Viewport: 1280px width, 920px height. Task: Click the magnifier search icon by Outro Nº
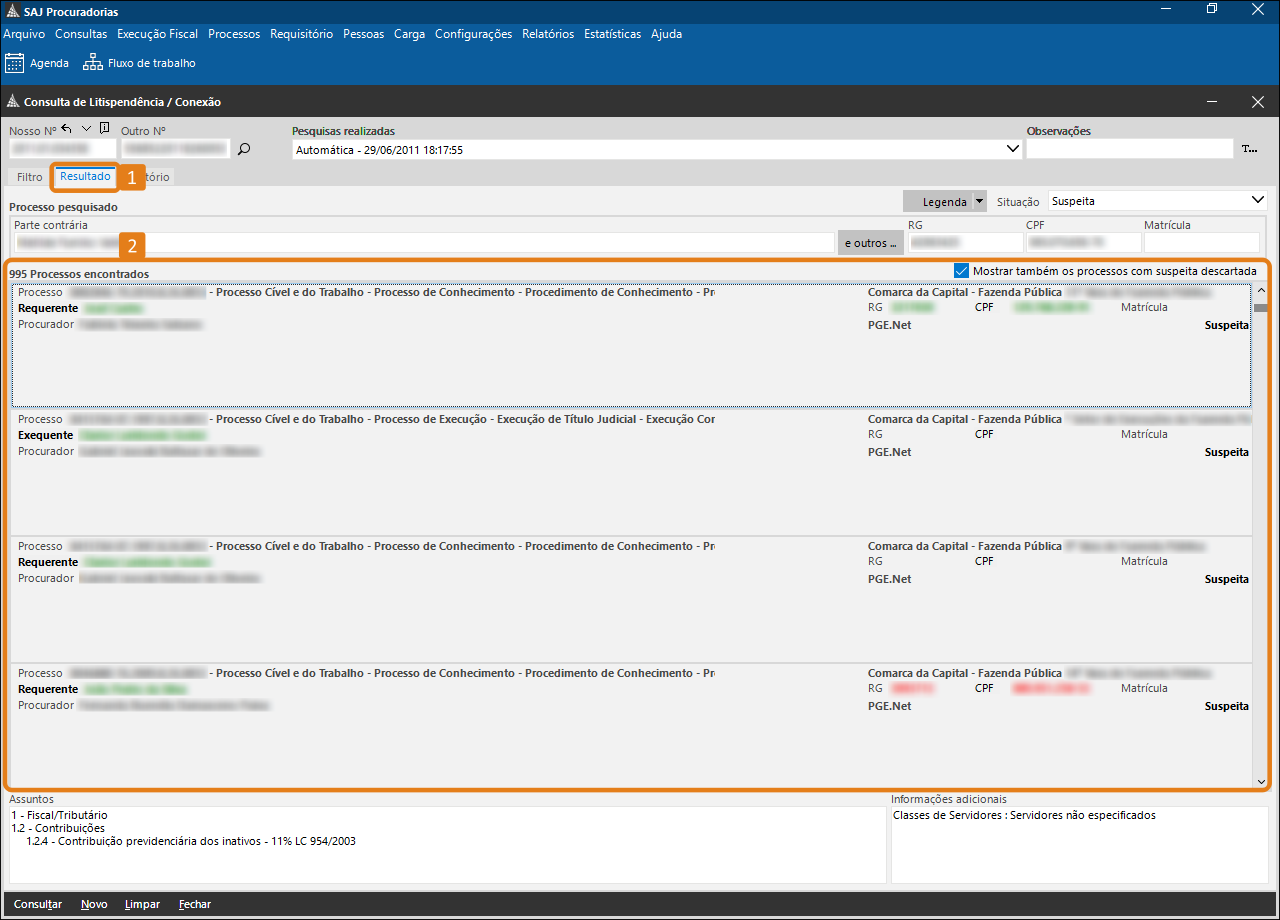(244, 149)
